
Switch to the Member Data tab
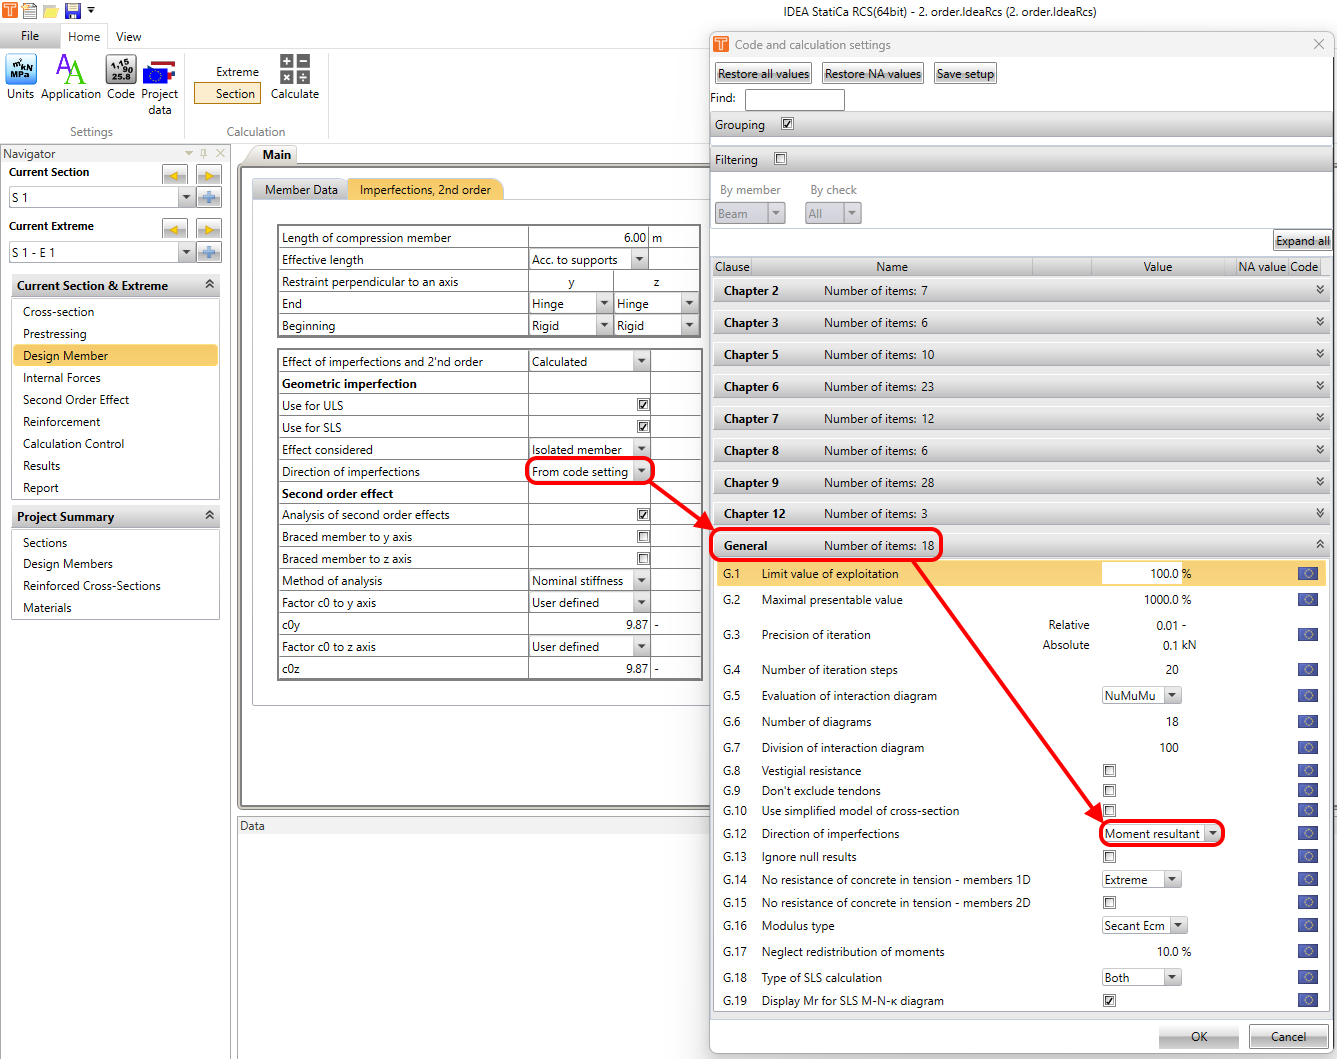pos(301,190)
